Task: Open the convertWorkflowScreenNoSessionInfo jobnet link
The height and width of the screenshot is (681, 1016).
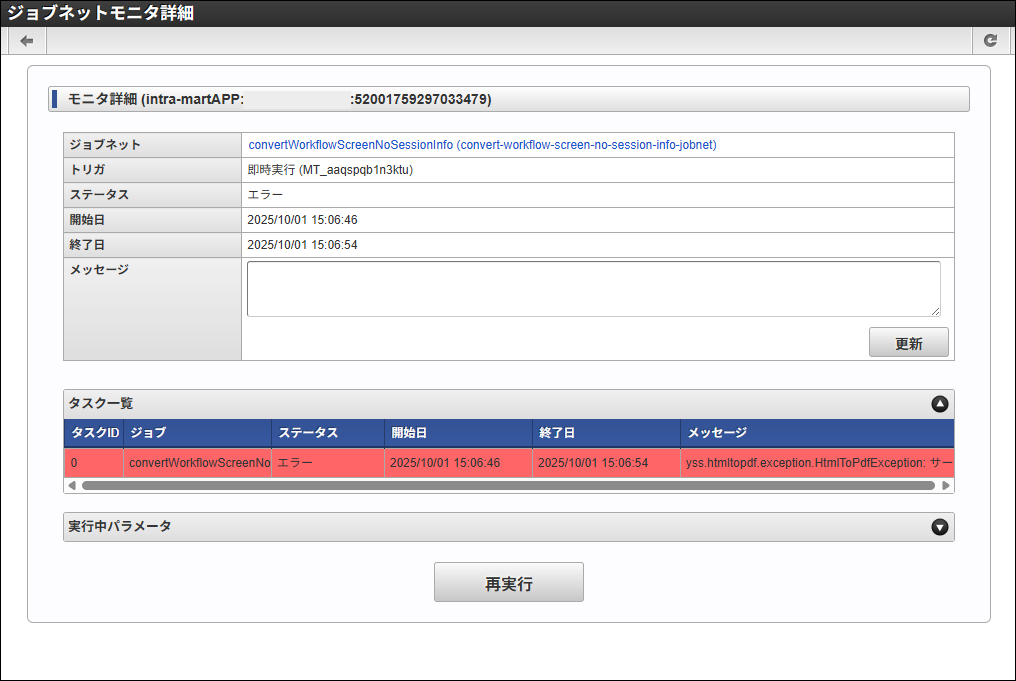Action: coord(482,144)
